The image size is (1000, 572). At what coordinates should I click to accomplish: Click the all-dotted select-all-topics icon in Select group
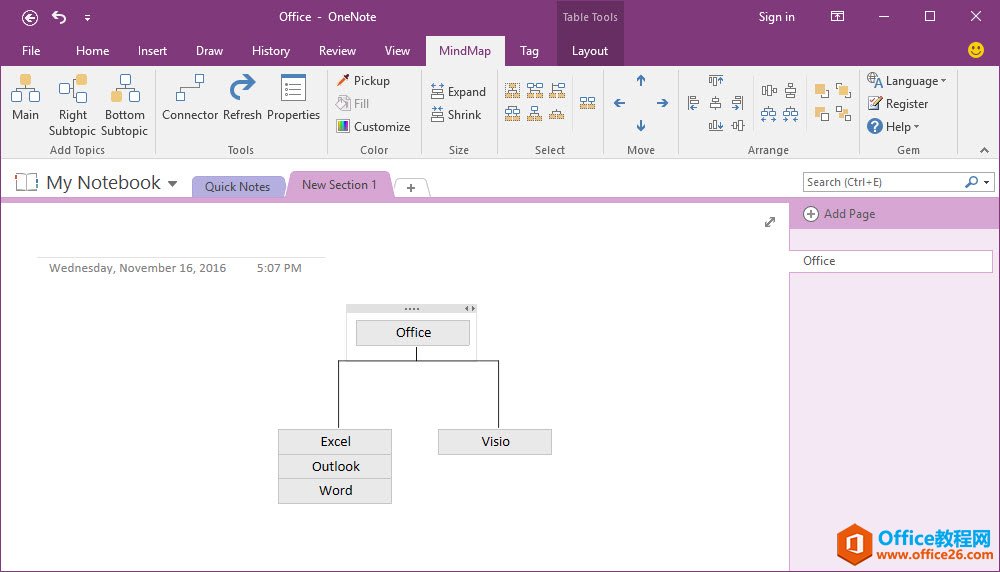(513, 90)
